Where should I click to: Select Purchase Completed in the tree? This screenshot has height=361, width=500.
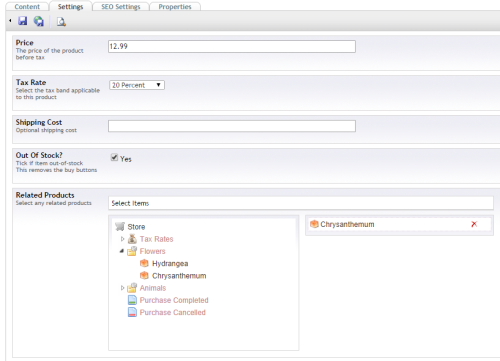click(x=174, y=300)
